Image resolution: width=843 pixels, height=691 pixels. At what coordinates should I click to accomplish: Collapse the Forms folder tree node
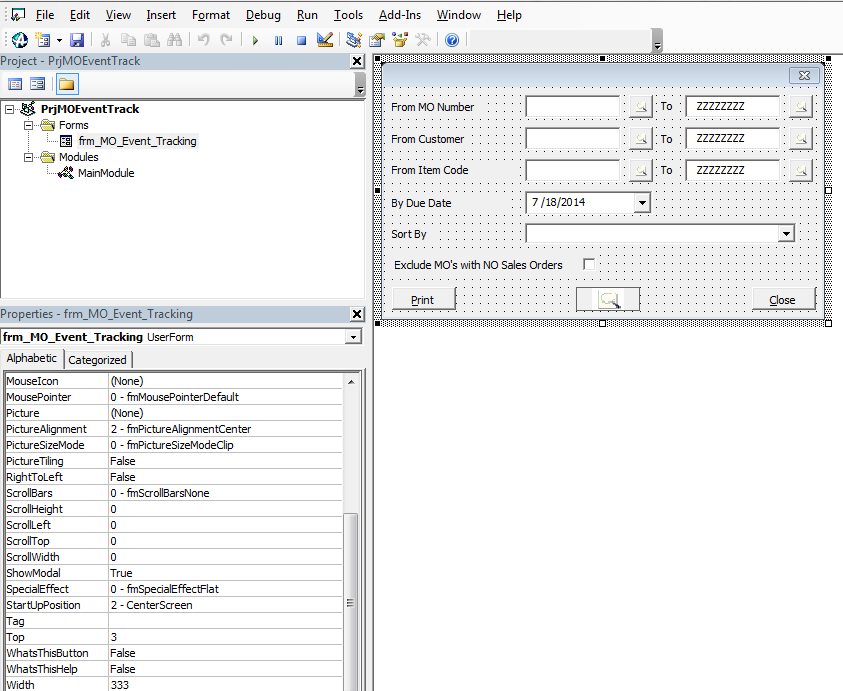pos(29,125)
